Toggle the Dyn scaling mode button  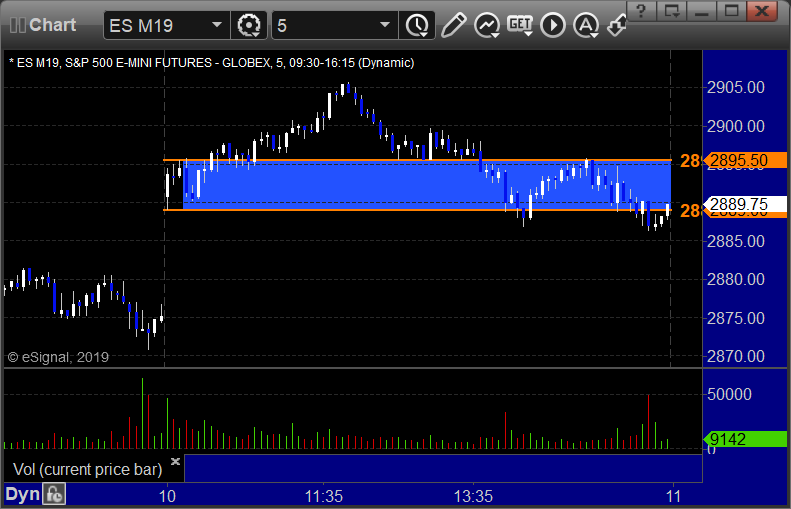pos(23,494)
